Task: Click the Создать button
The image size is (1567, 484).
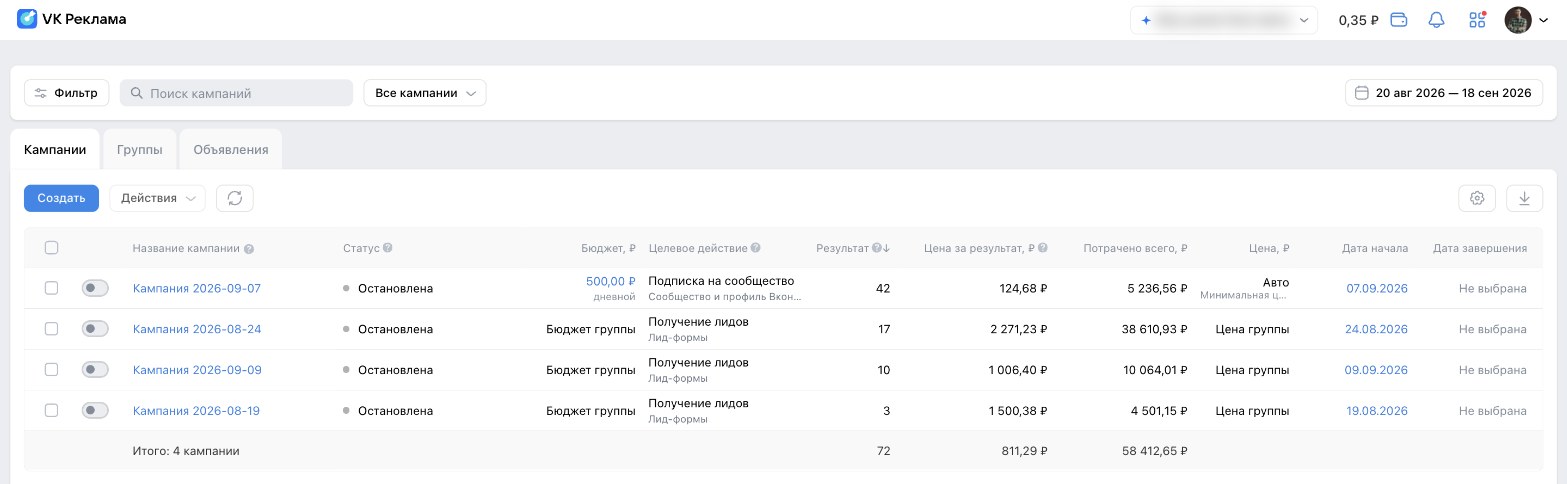Action: (61, 198)
